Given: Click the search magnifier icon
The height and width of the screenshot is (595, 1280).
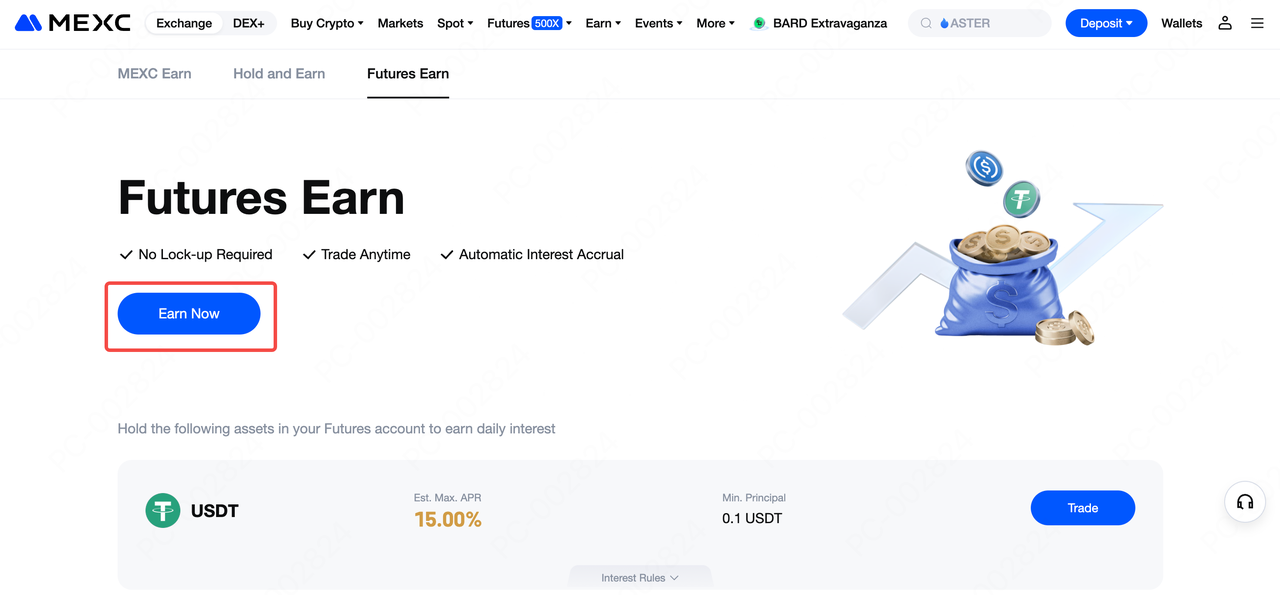Looking at the screenshot, I should 926,23.
